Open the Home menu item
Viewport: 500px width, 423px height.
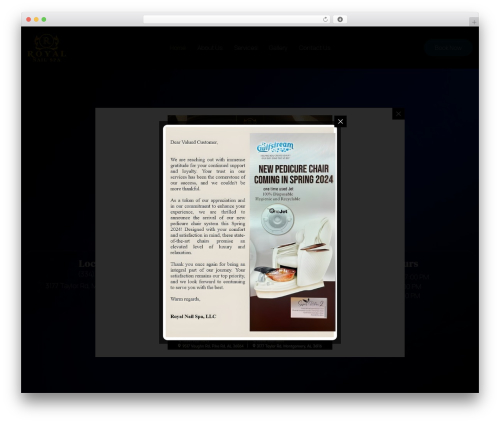tap(178, 48)
